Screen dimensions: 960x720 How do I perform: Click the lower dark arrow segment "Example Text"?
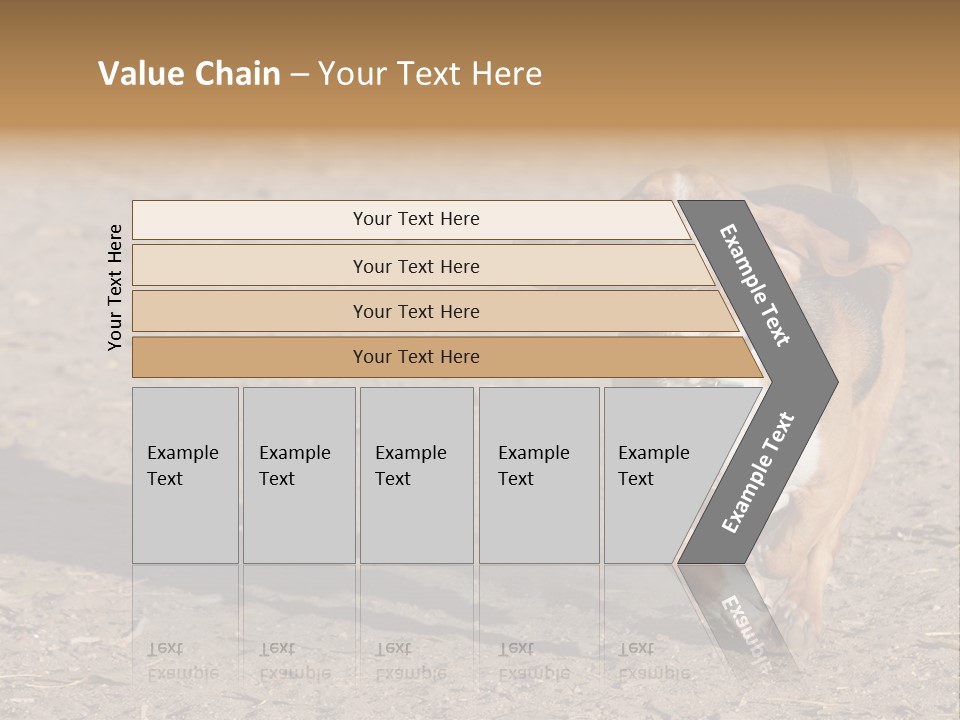coord(758,472)
